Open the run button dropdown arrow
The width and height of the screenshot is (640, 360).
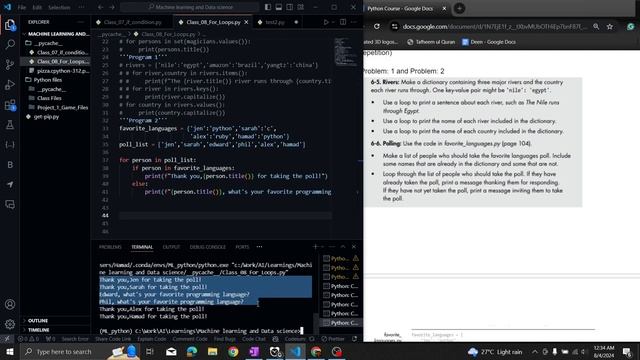[333, 22]
